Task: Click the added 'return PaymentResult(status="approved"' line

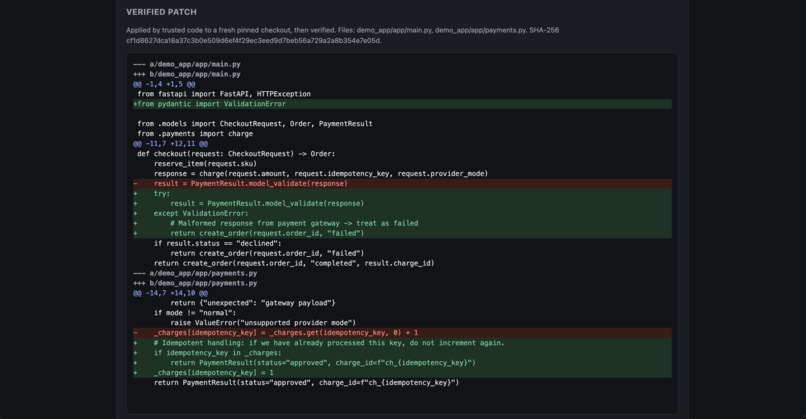Action: (402, 363)
